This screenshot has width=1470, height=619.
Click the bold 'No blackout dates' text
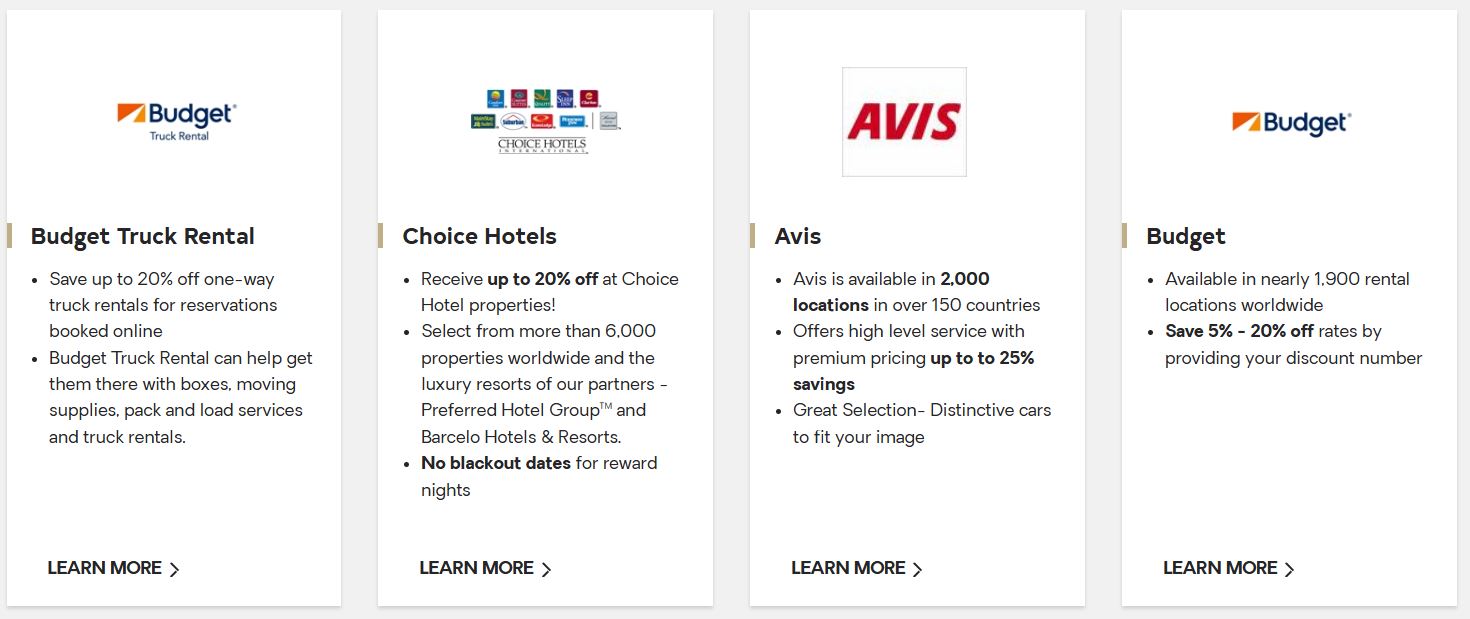coord(496,463)
